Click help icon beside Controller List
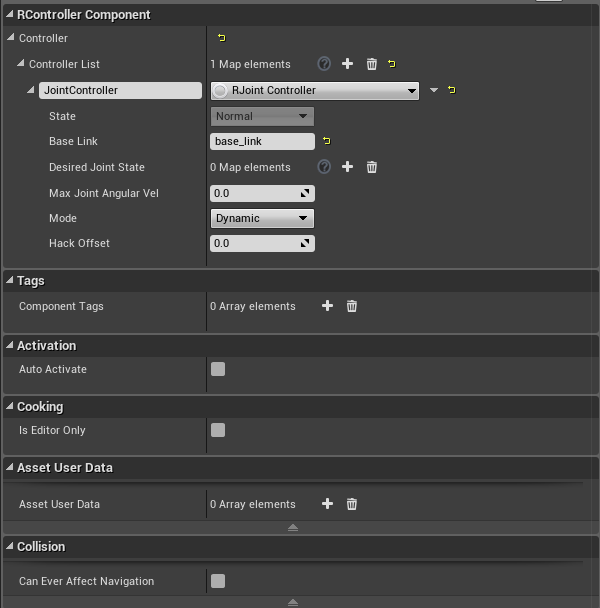 [x=324, y=64]
